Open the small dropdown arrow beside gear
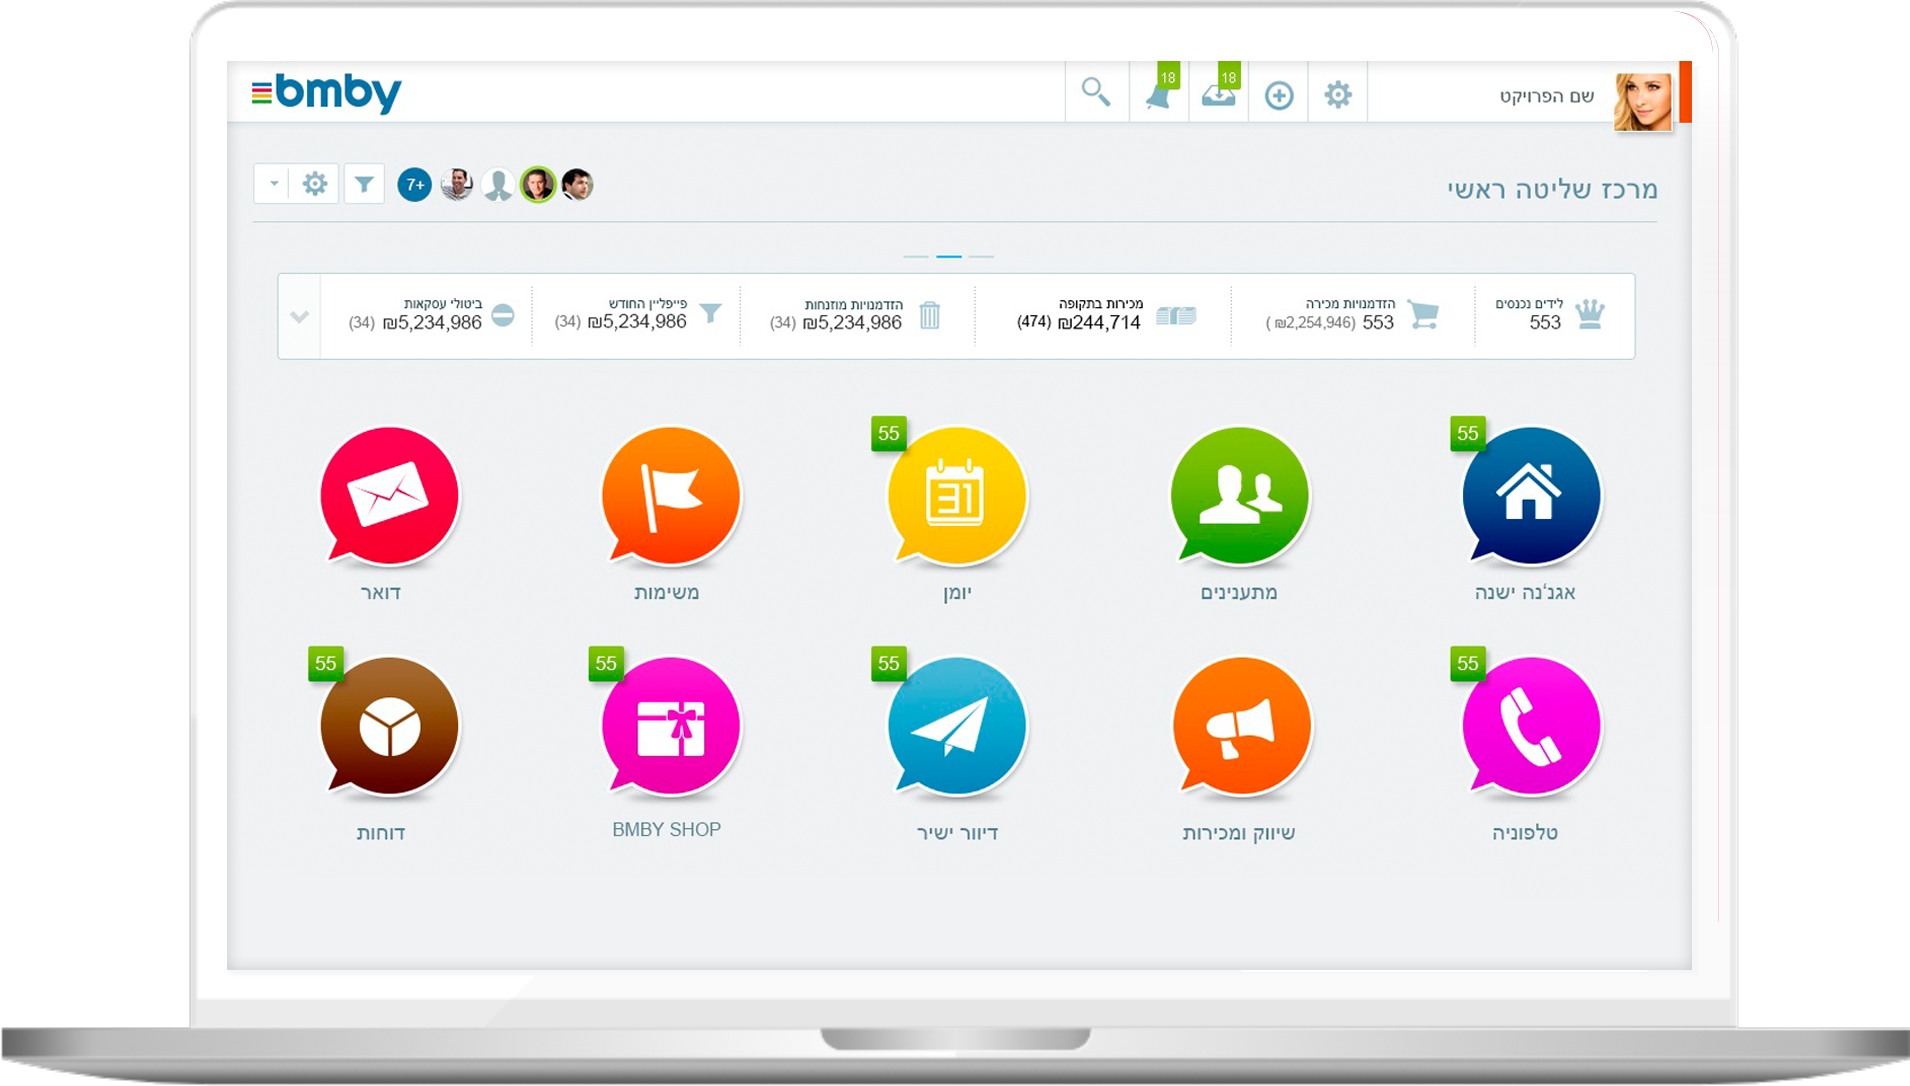Viewport: 1910px width, 1086px height. point(273,184)
